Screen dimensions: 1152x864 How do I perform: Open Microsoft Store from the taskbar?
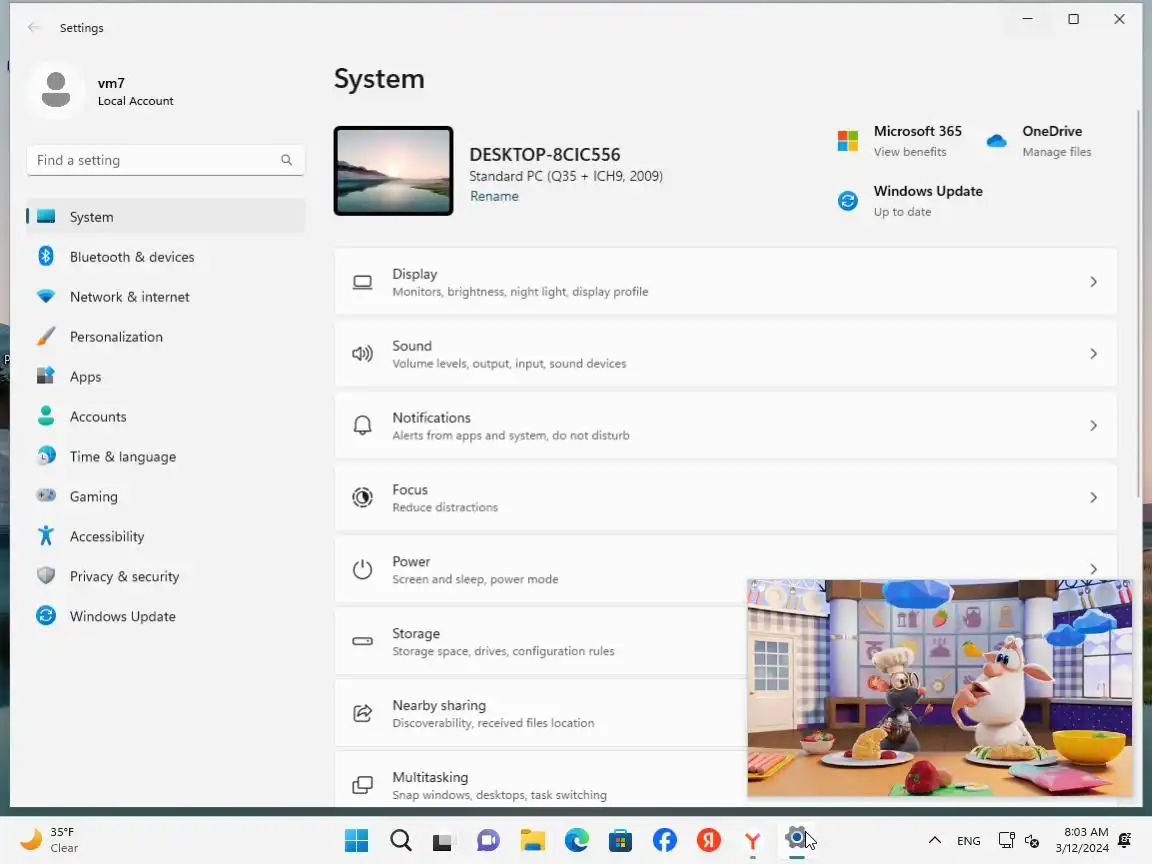[620, 840]
